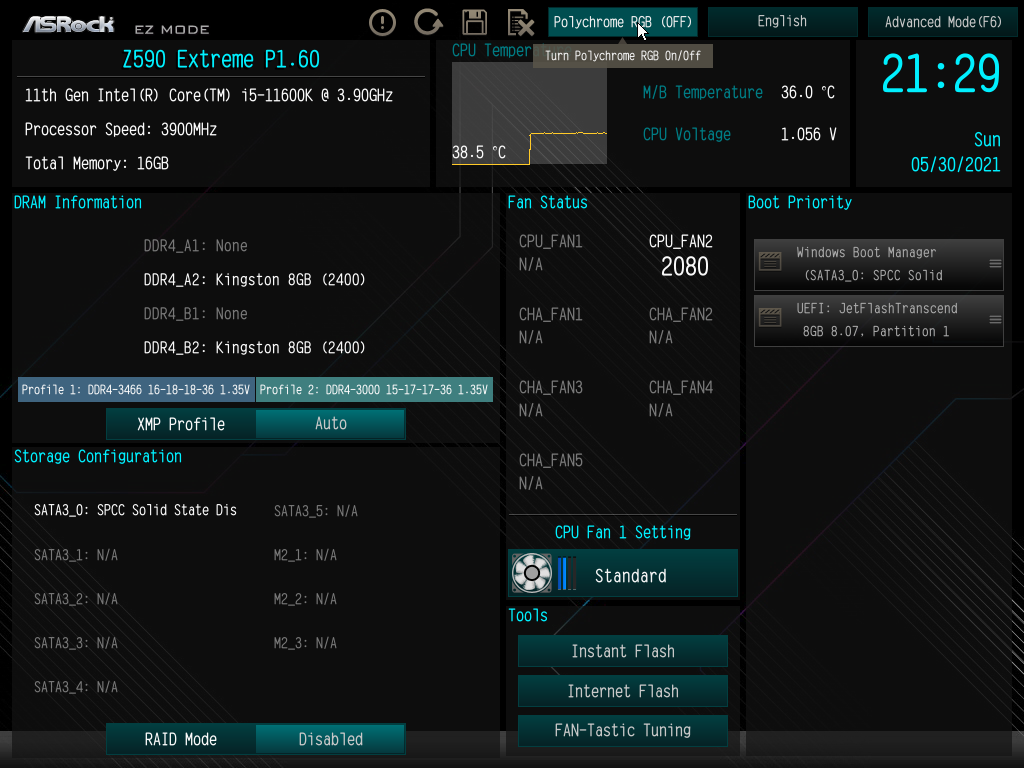Click DDR4_B1: None slot

(x=195, y=313)
